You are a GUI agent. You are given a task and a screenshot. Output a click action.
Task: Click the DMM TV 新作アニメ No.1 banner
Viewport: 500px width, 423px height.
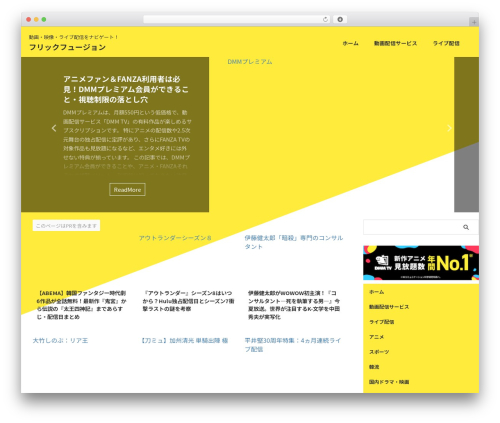(421, 263)
